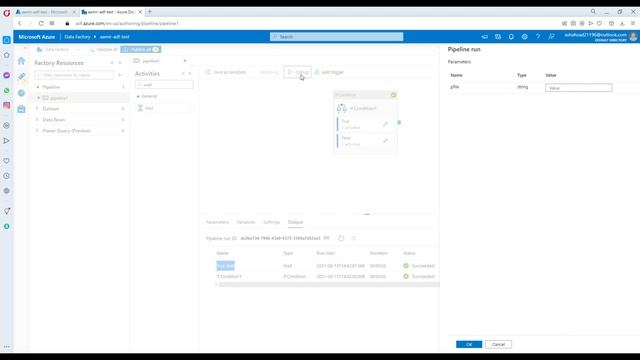
Task: Open the Author pencil icon
Action: (21, 76)
